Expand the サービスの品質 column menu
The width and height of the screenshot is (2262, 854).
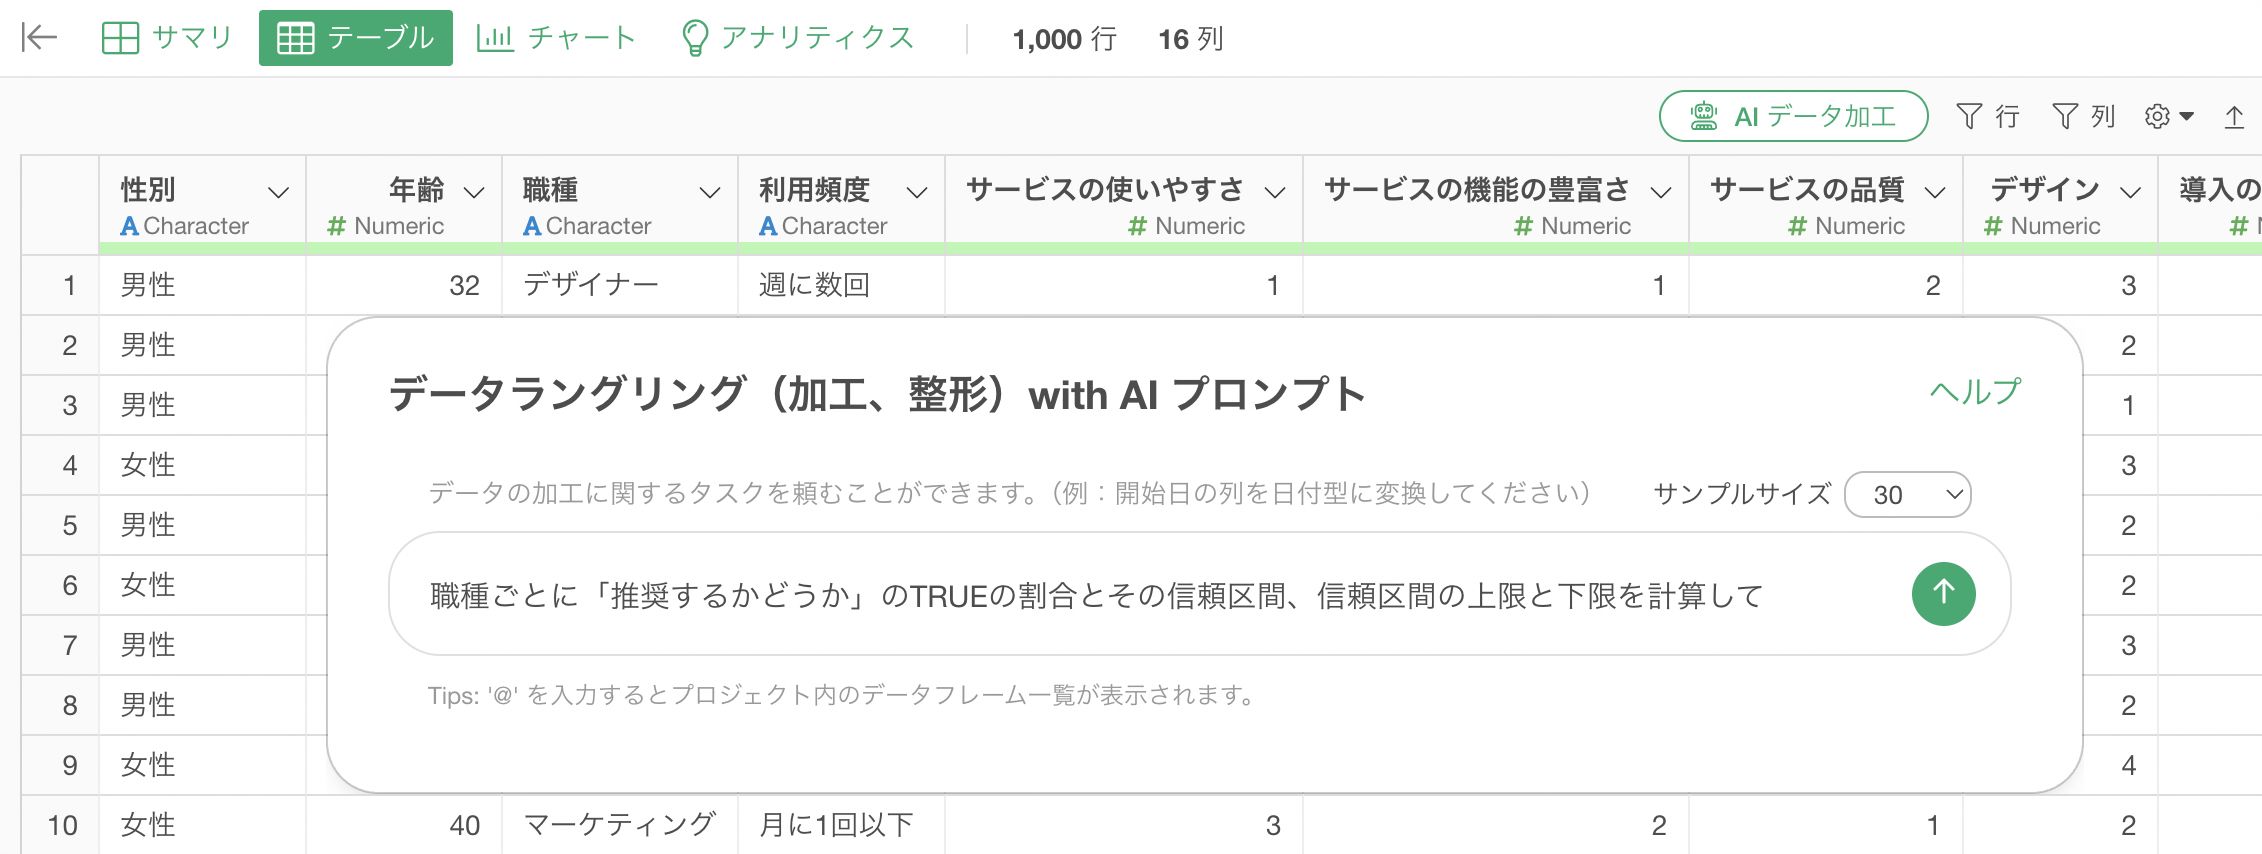tap(1935, 192)
